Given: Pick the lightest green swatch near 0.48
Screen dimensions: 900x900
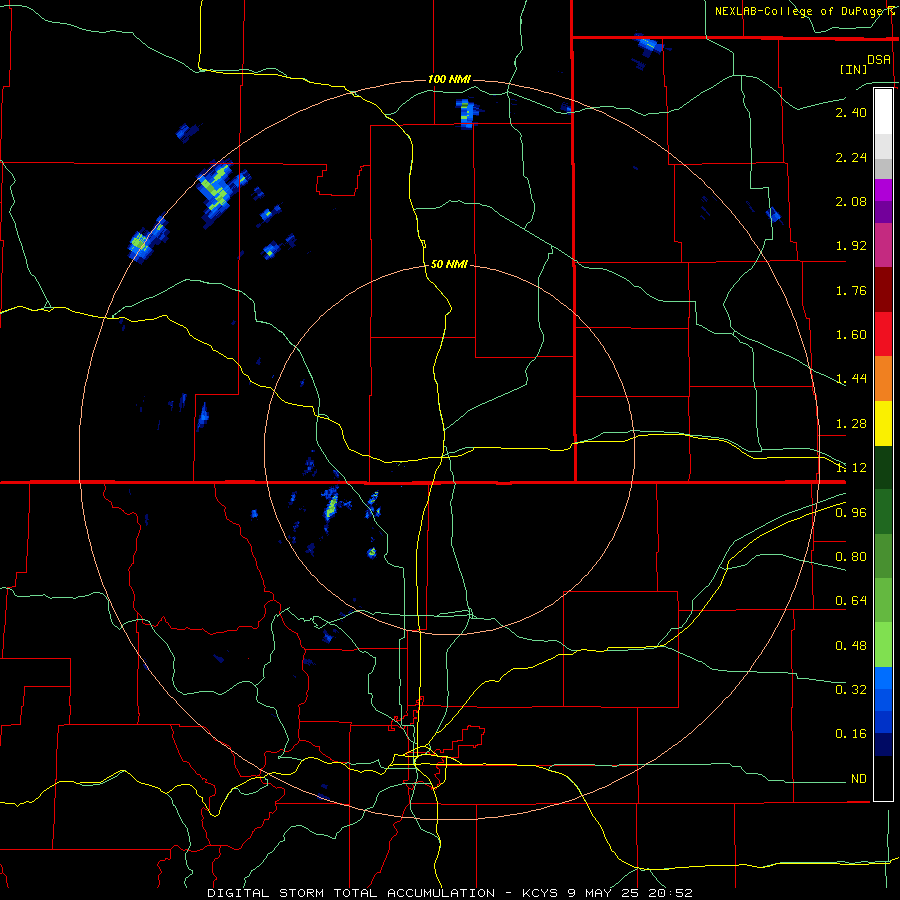Looking at the screenshot, I should click(883, 645).
